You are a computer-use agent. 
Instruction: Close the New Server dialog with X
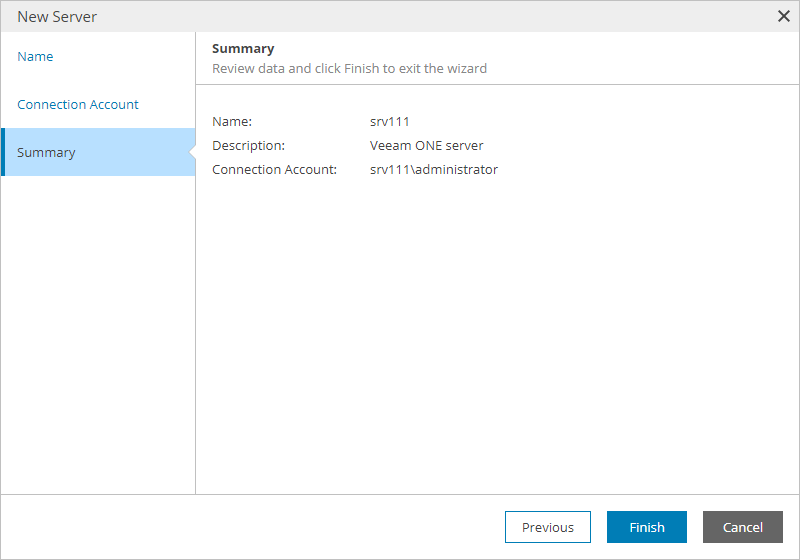click(784, 16)
